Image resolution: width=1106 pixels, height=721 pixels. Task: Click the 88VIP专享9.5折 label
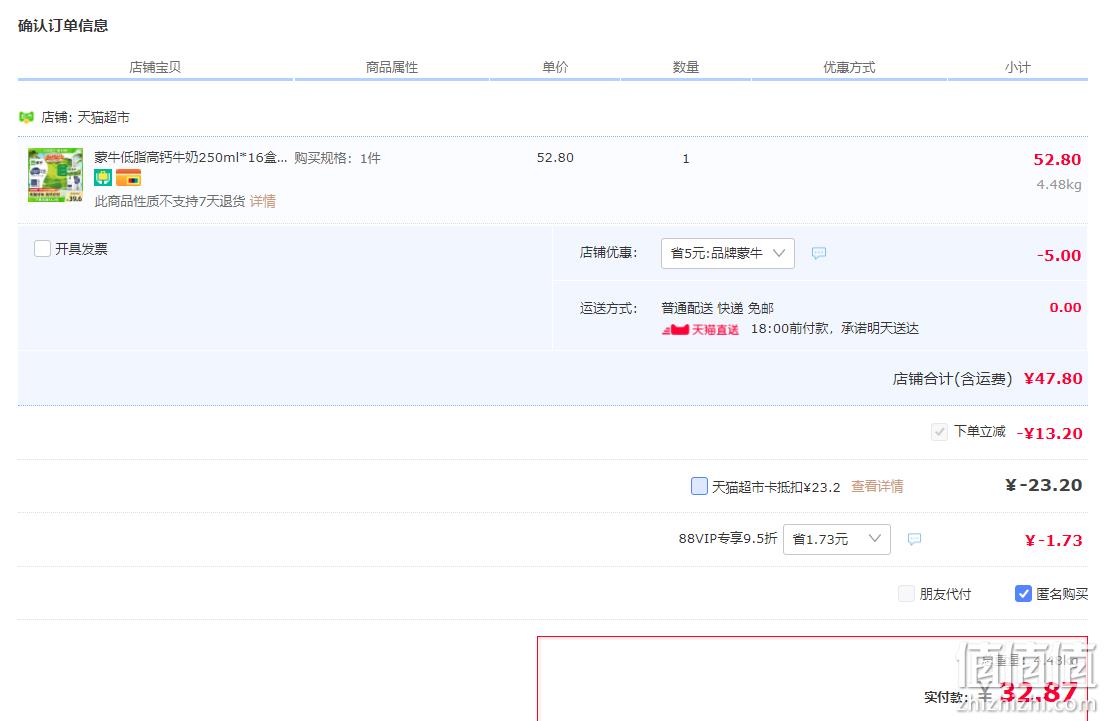[x=728, y=538]
